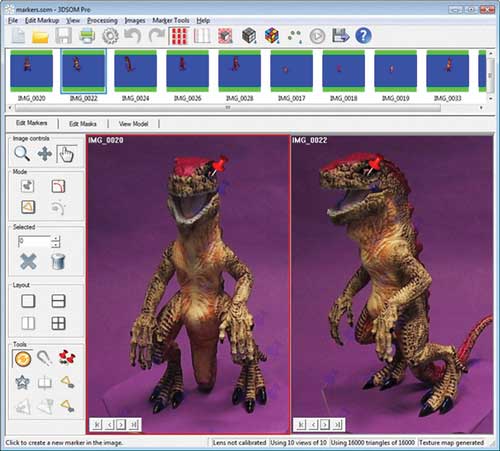Viewport: 500px width, 451px height.
Task: Click the Rubik's cube texture icon in toolbar
Action: (272, 35)
